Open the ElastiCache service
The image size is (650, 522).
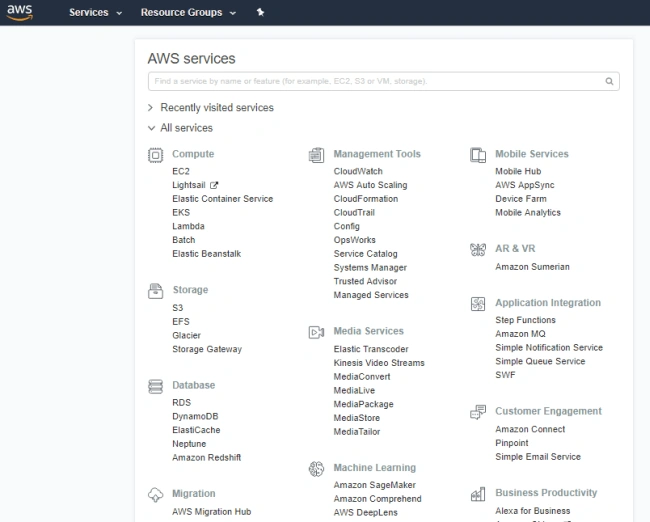(x=196, y=430)
